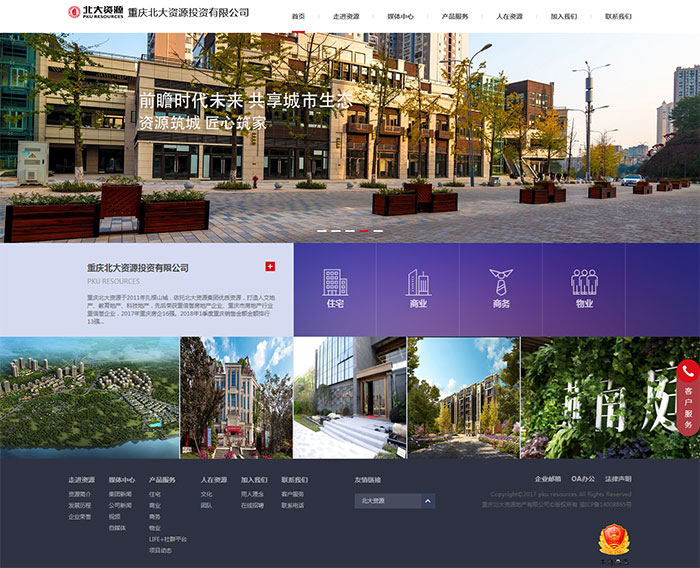
Task: Click the 重庆北大资源投资有限公司 intro heading
Action: tap(138, 268)
